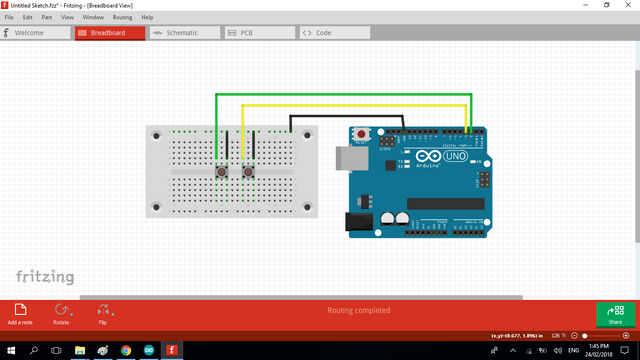Open Arduino IDE from the taskbar
This screenshot has width=640, height=360.
pyautogui.click(x=149, y=350)
